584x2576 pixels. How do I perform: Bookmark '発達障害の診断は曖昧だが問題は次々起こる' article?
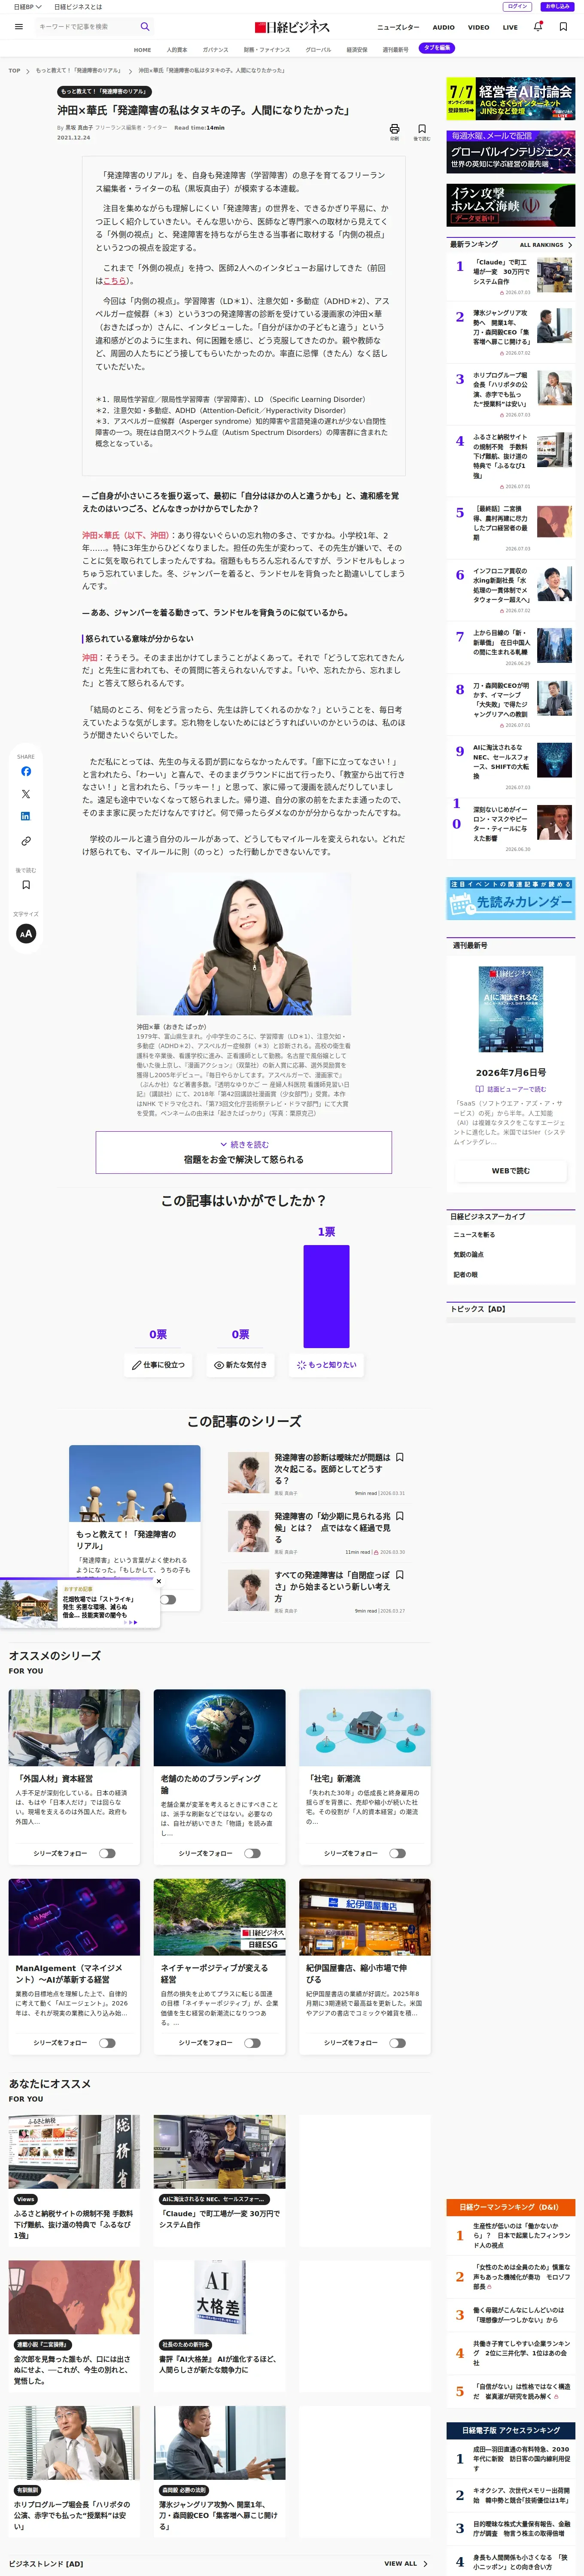click(x=400, y=1457)
